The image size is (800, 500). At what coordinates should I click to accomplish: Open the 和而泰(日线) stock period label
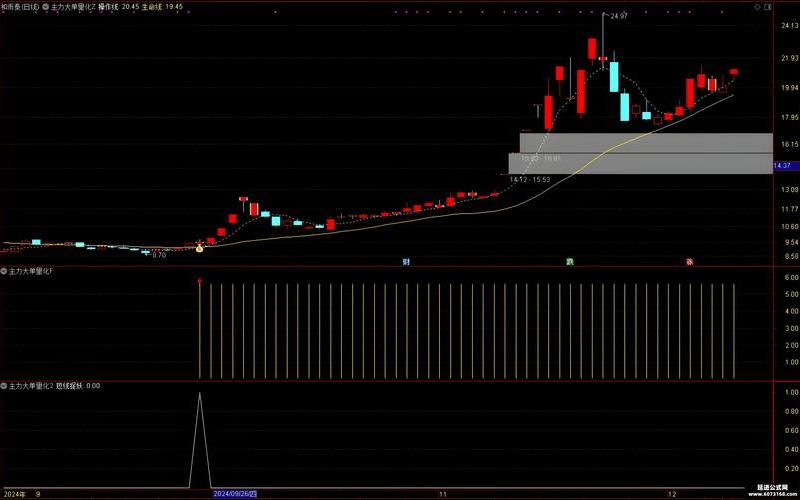pyautogui.click(x=20, y=6)
